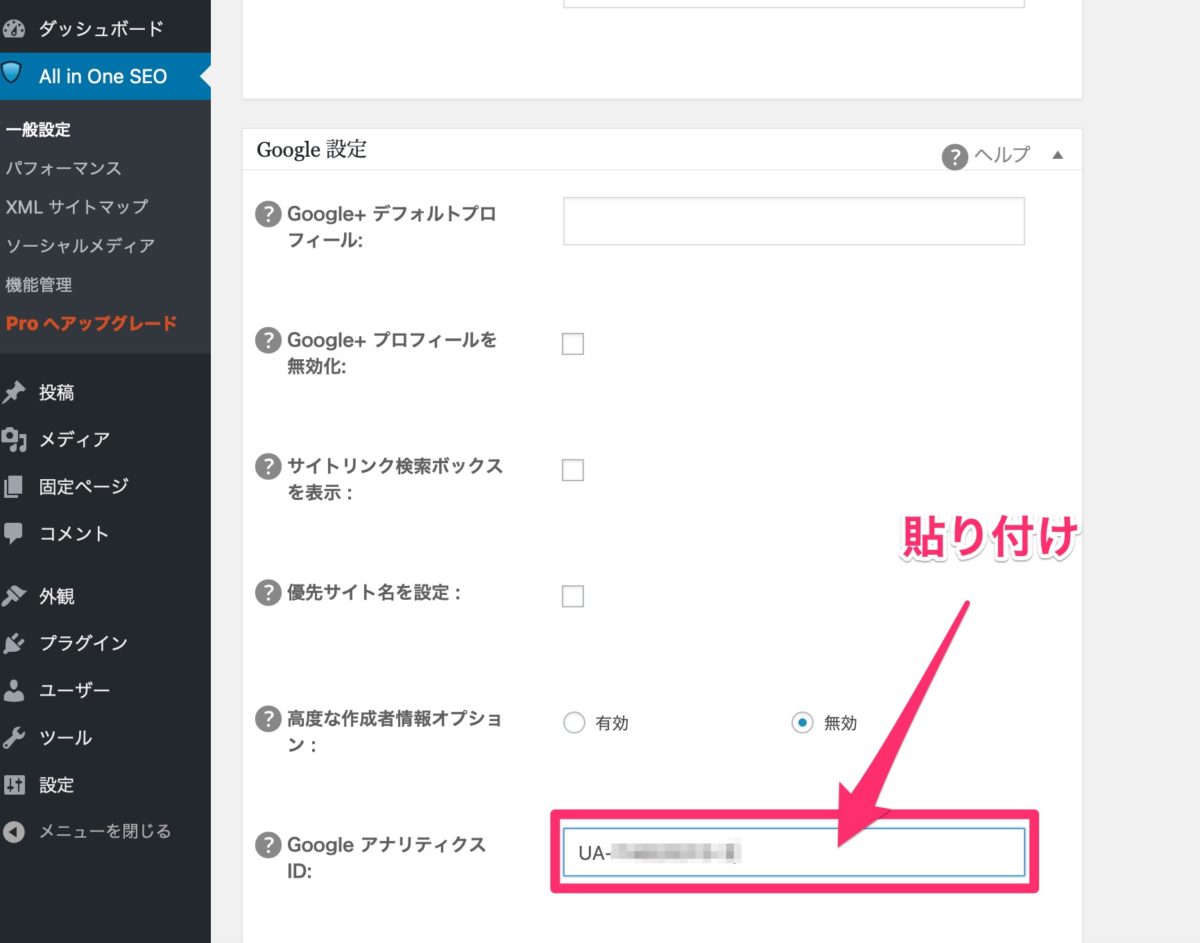1200x943 pixels.
Task: Click メニューを閉じる to collapse sidebar
Action: pyautogui.click(x=105, y=831)
